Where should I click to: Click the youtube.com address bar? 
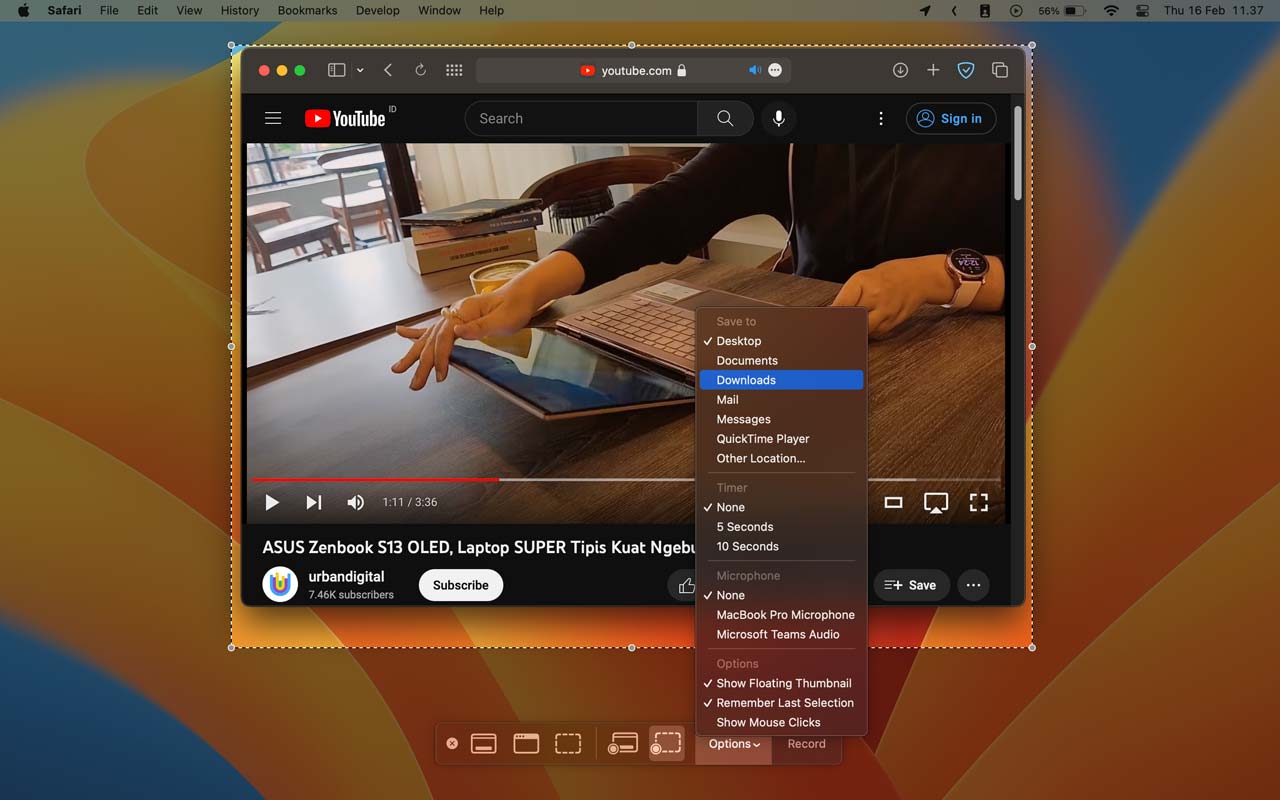coord(634,70)
